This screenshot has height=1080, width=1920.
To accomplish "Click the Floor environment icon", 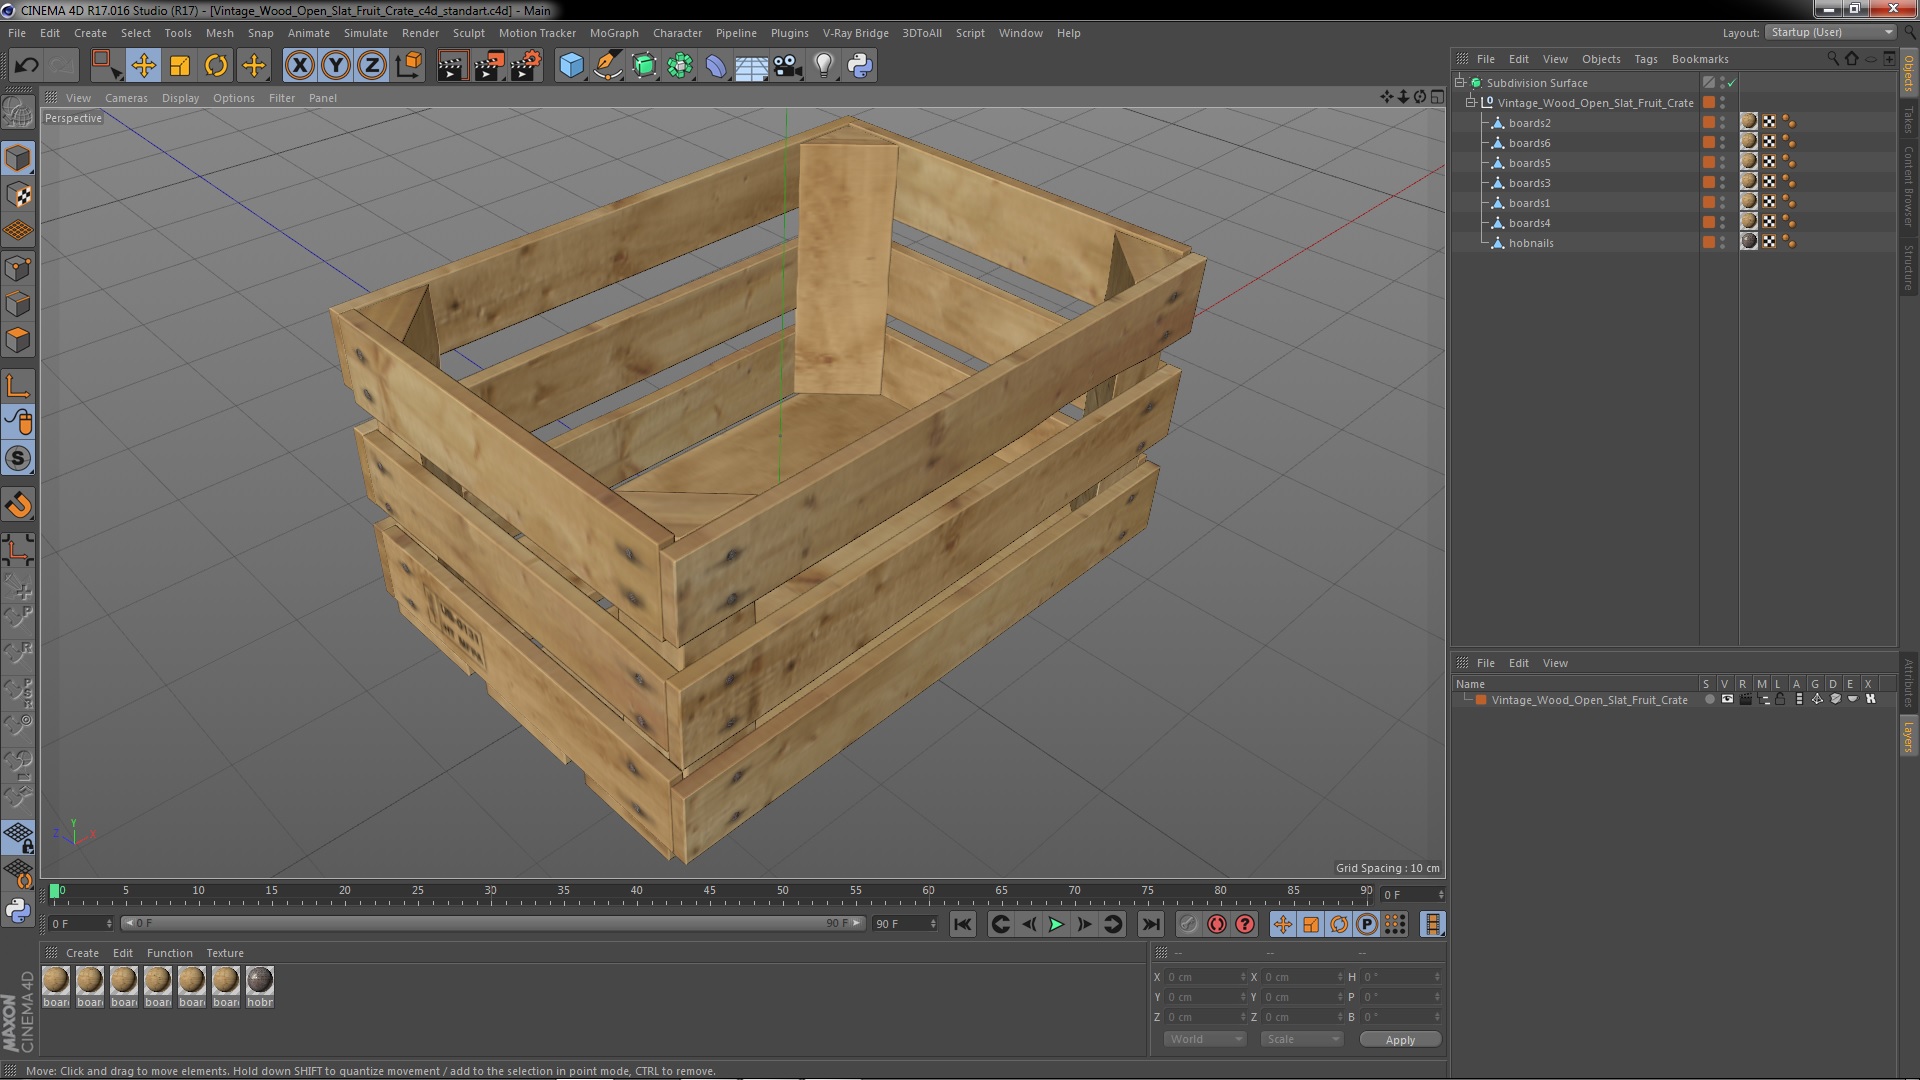I will tap(751, 66).
